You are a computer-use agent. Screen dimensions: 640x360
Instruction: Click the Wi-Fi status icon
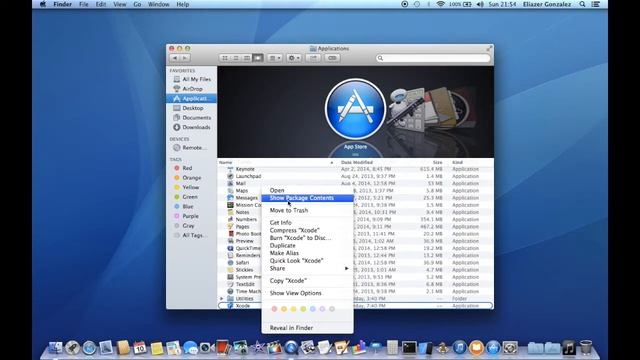pyautogui.click(x=440, y=4)
